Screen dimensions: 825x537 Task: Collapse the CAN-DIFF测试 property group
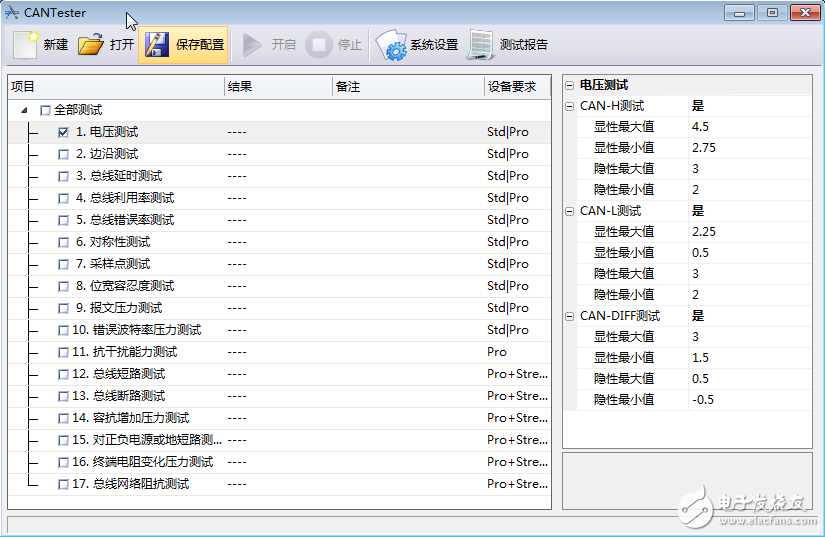point(570,316)
